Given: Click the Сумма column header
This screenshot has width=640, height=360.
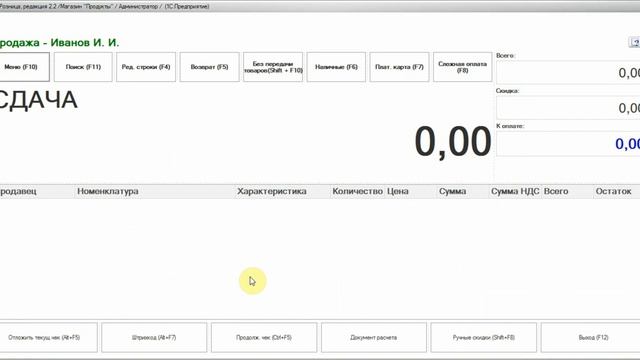Looking at the screenshot, I should coord(462,191).
